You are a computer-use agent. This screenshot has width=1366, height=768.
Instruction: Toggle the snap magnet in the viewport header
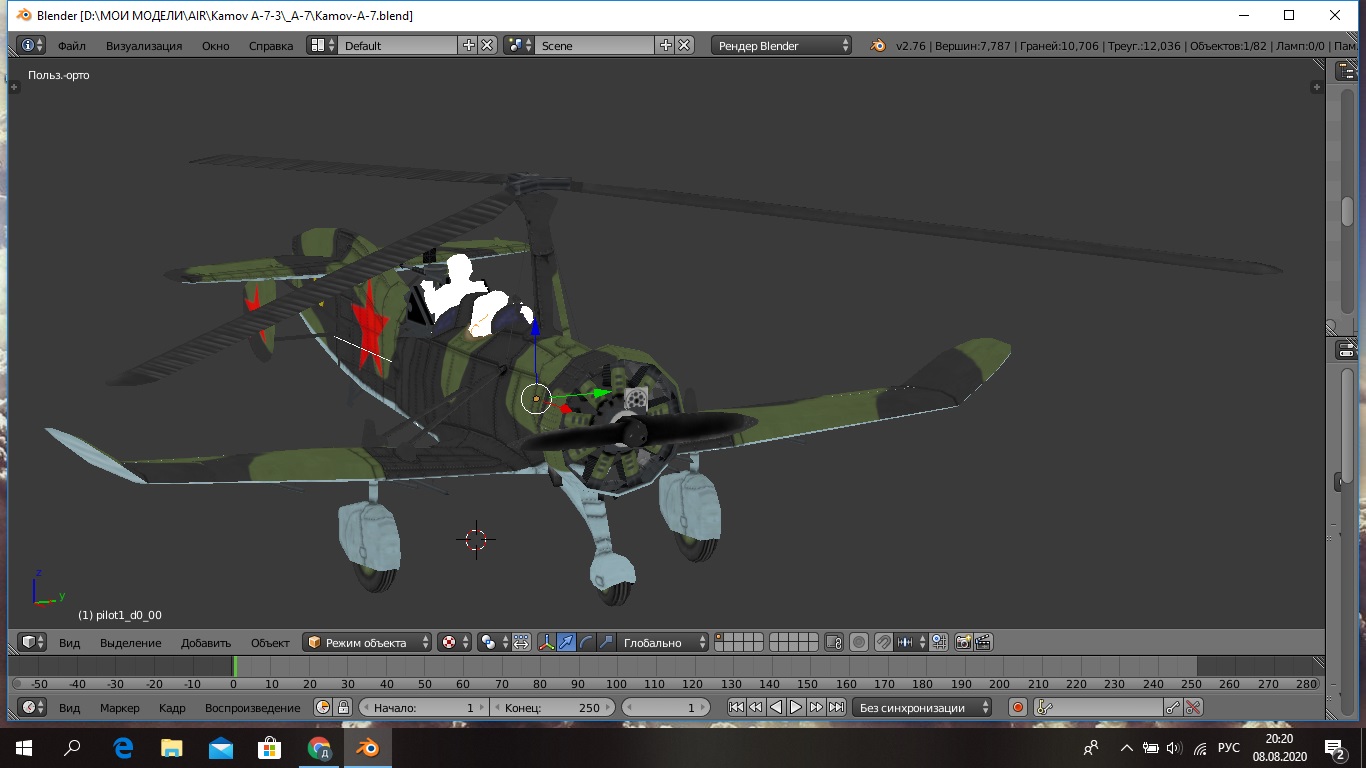pos(884,642)
